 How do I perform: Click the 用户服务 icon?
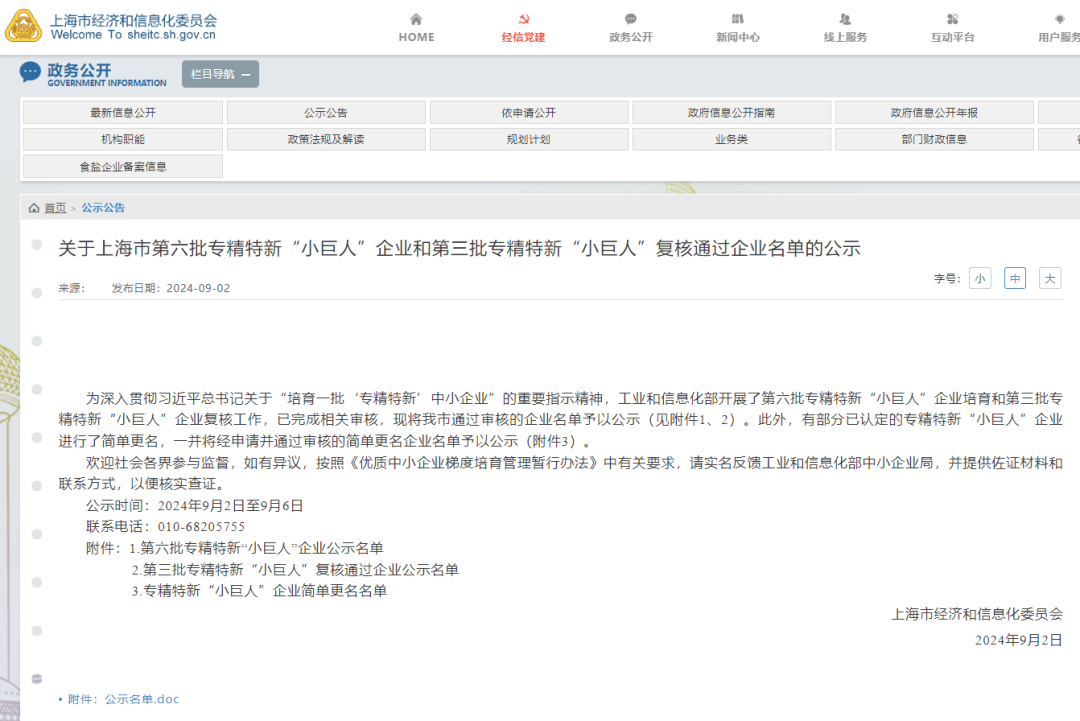pyautogui.click(x=1059, y=19)
